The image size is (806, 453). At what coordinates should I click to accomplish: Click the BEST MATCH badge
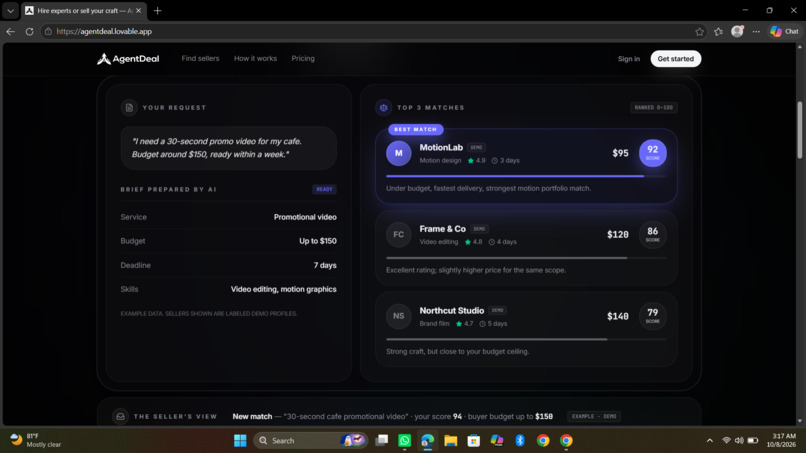pyautogui.click(x=415, y=129)
